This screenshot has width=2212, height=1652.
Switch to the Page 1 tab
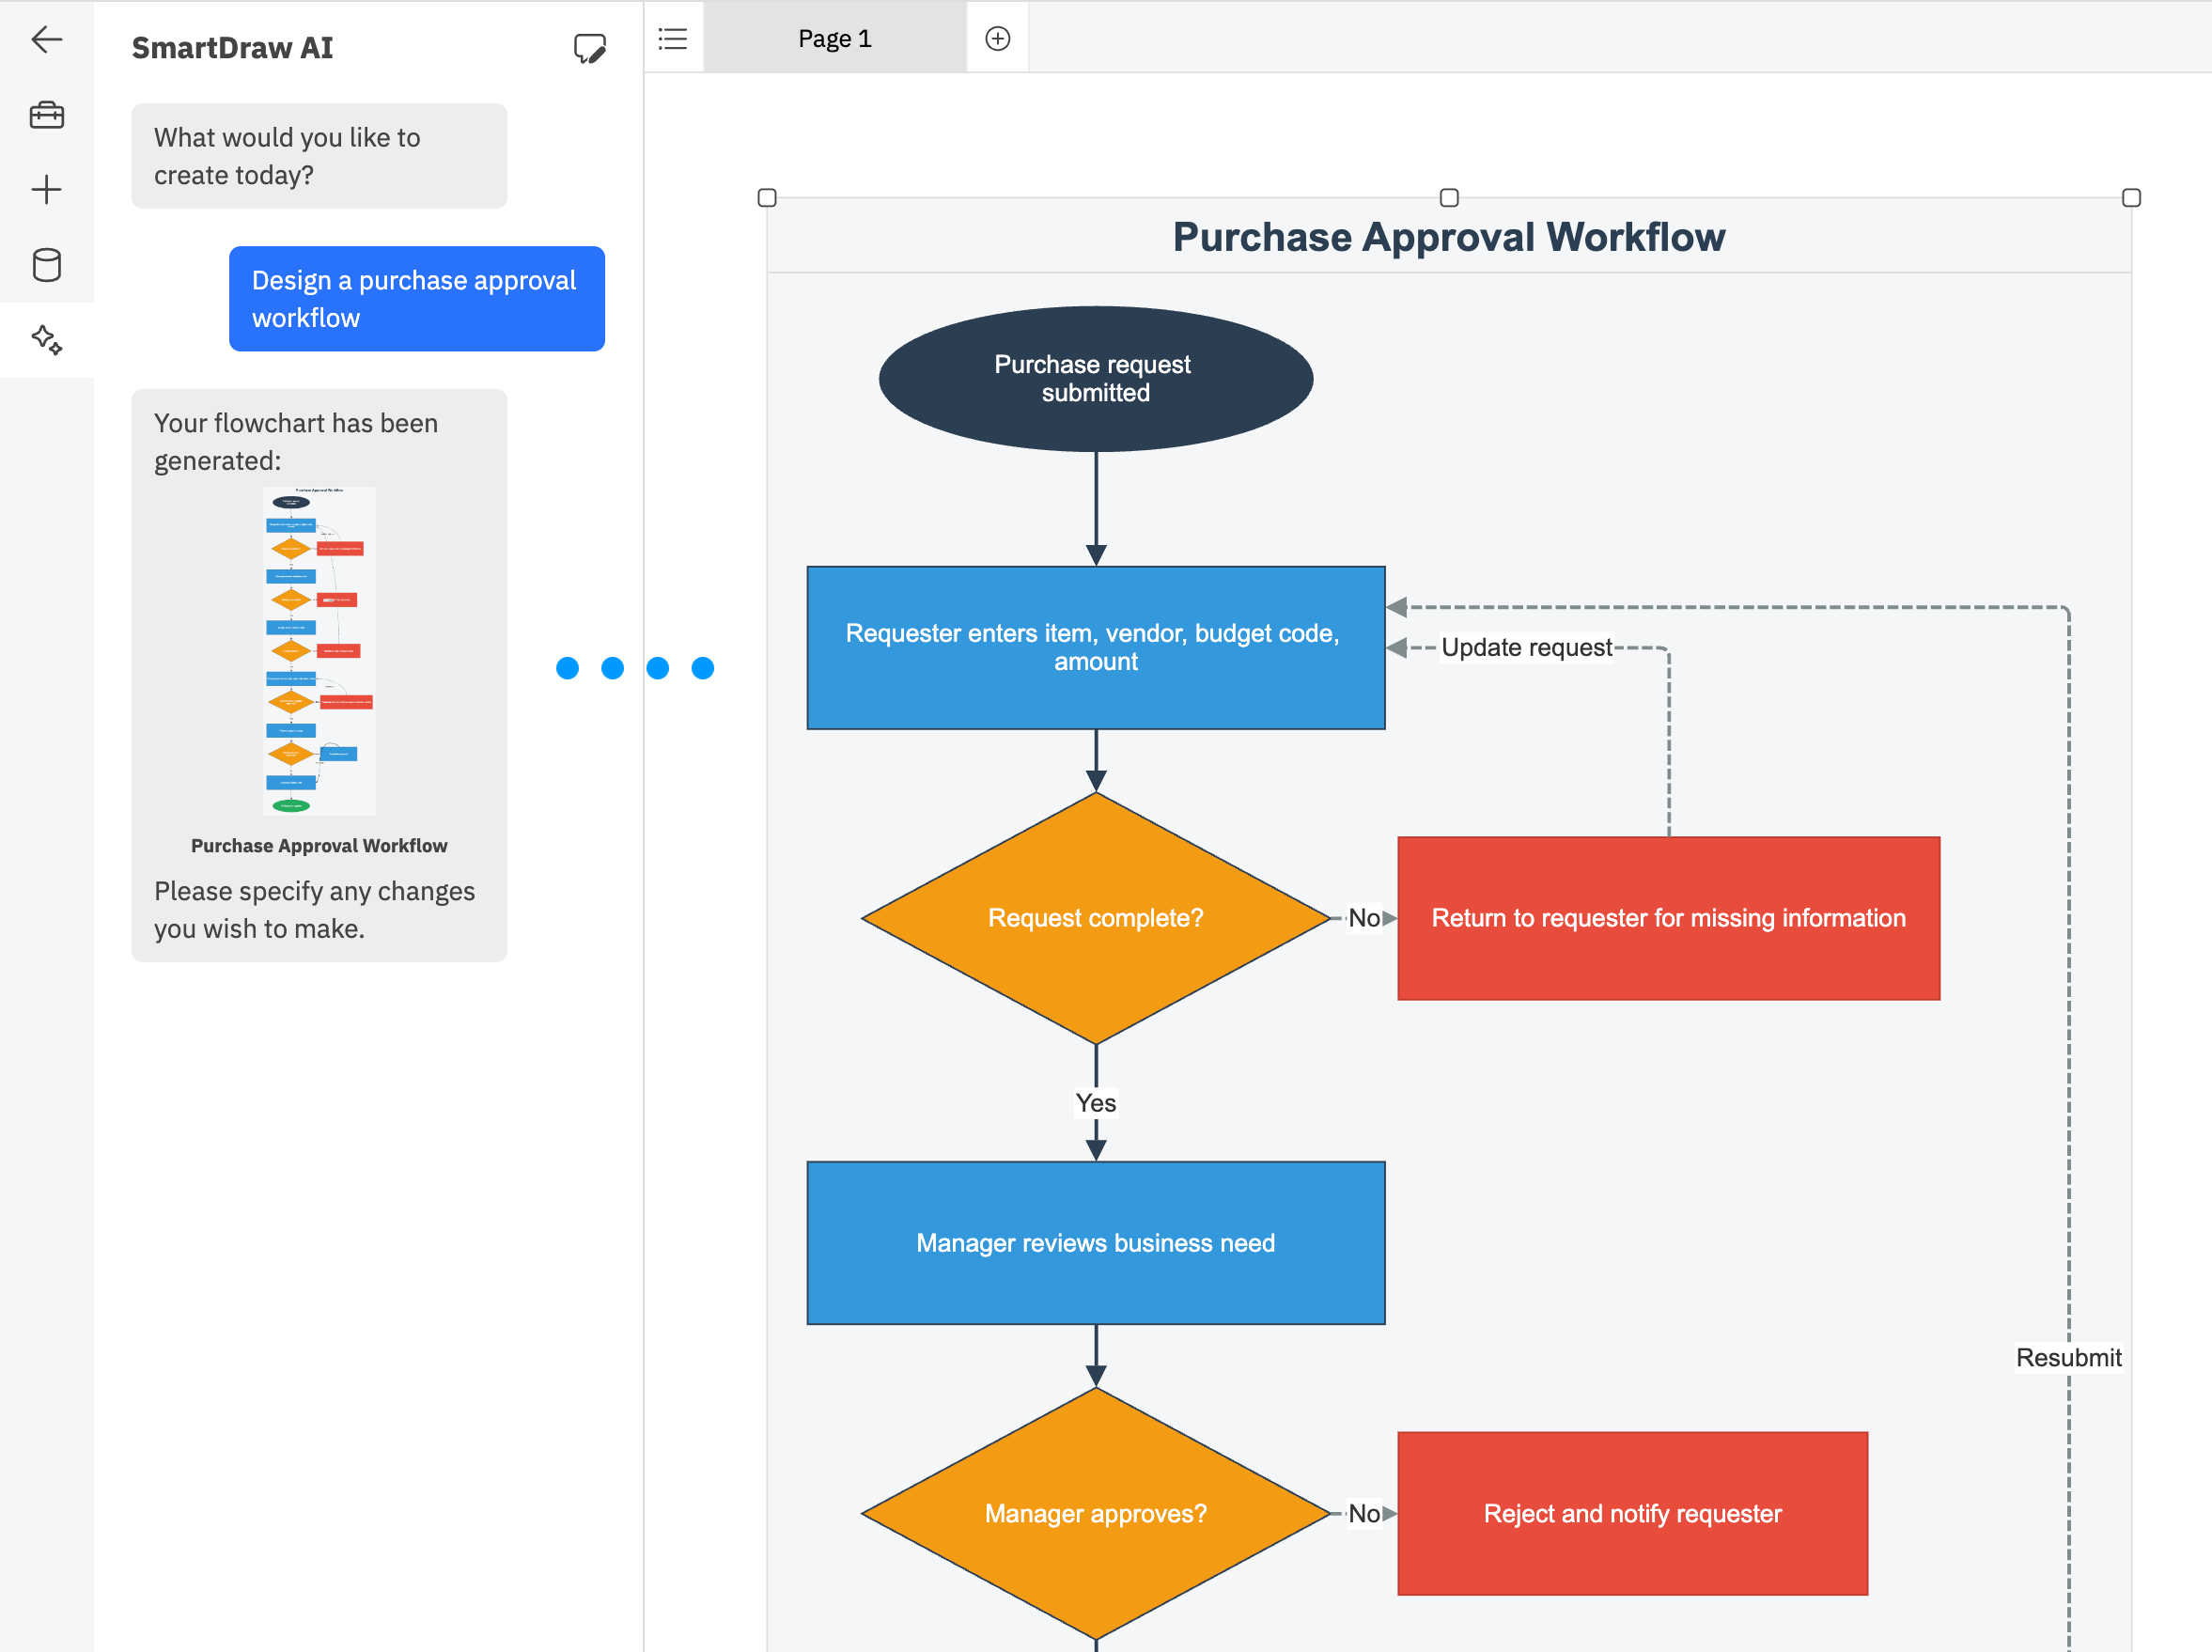[x=835, y=38]
